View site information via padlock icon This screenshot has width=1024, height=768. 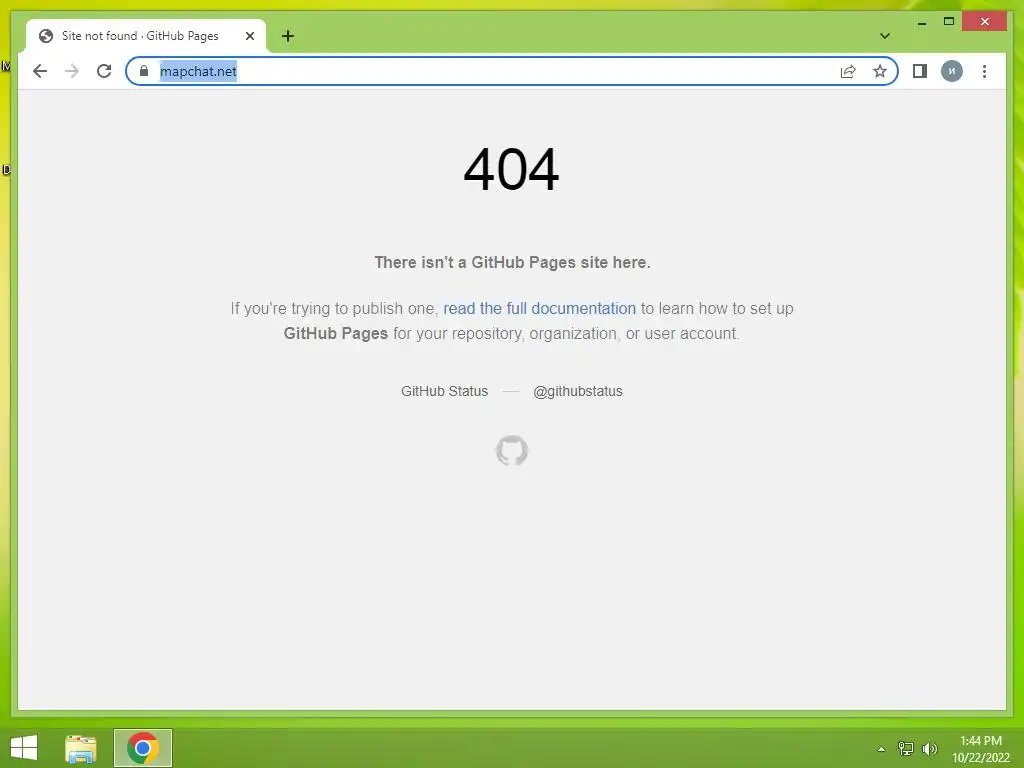click(144, 71)
